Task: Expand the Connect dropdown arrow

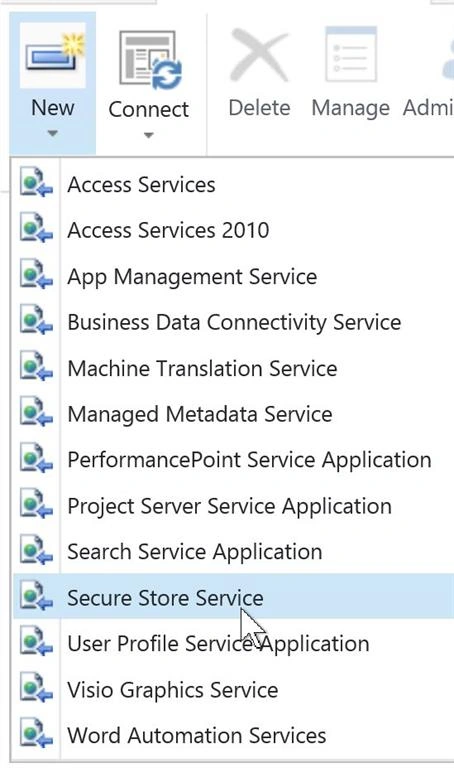Action: tap(149, 135)
